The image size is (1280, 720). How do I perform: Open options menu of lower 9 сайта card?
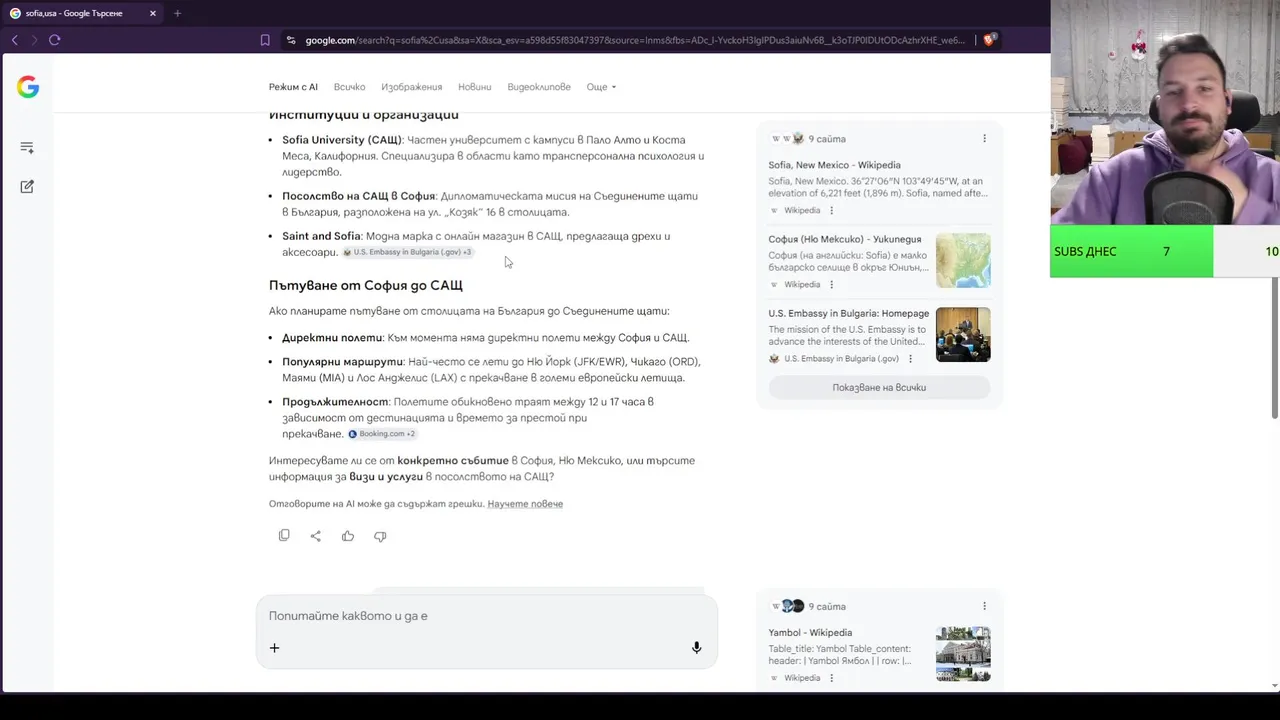pyautogui.click(x=984, y=606)
